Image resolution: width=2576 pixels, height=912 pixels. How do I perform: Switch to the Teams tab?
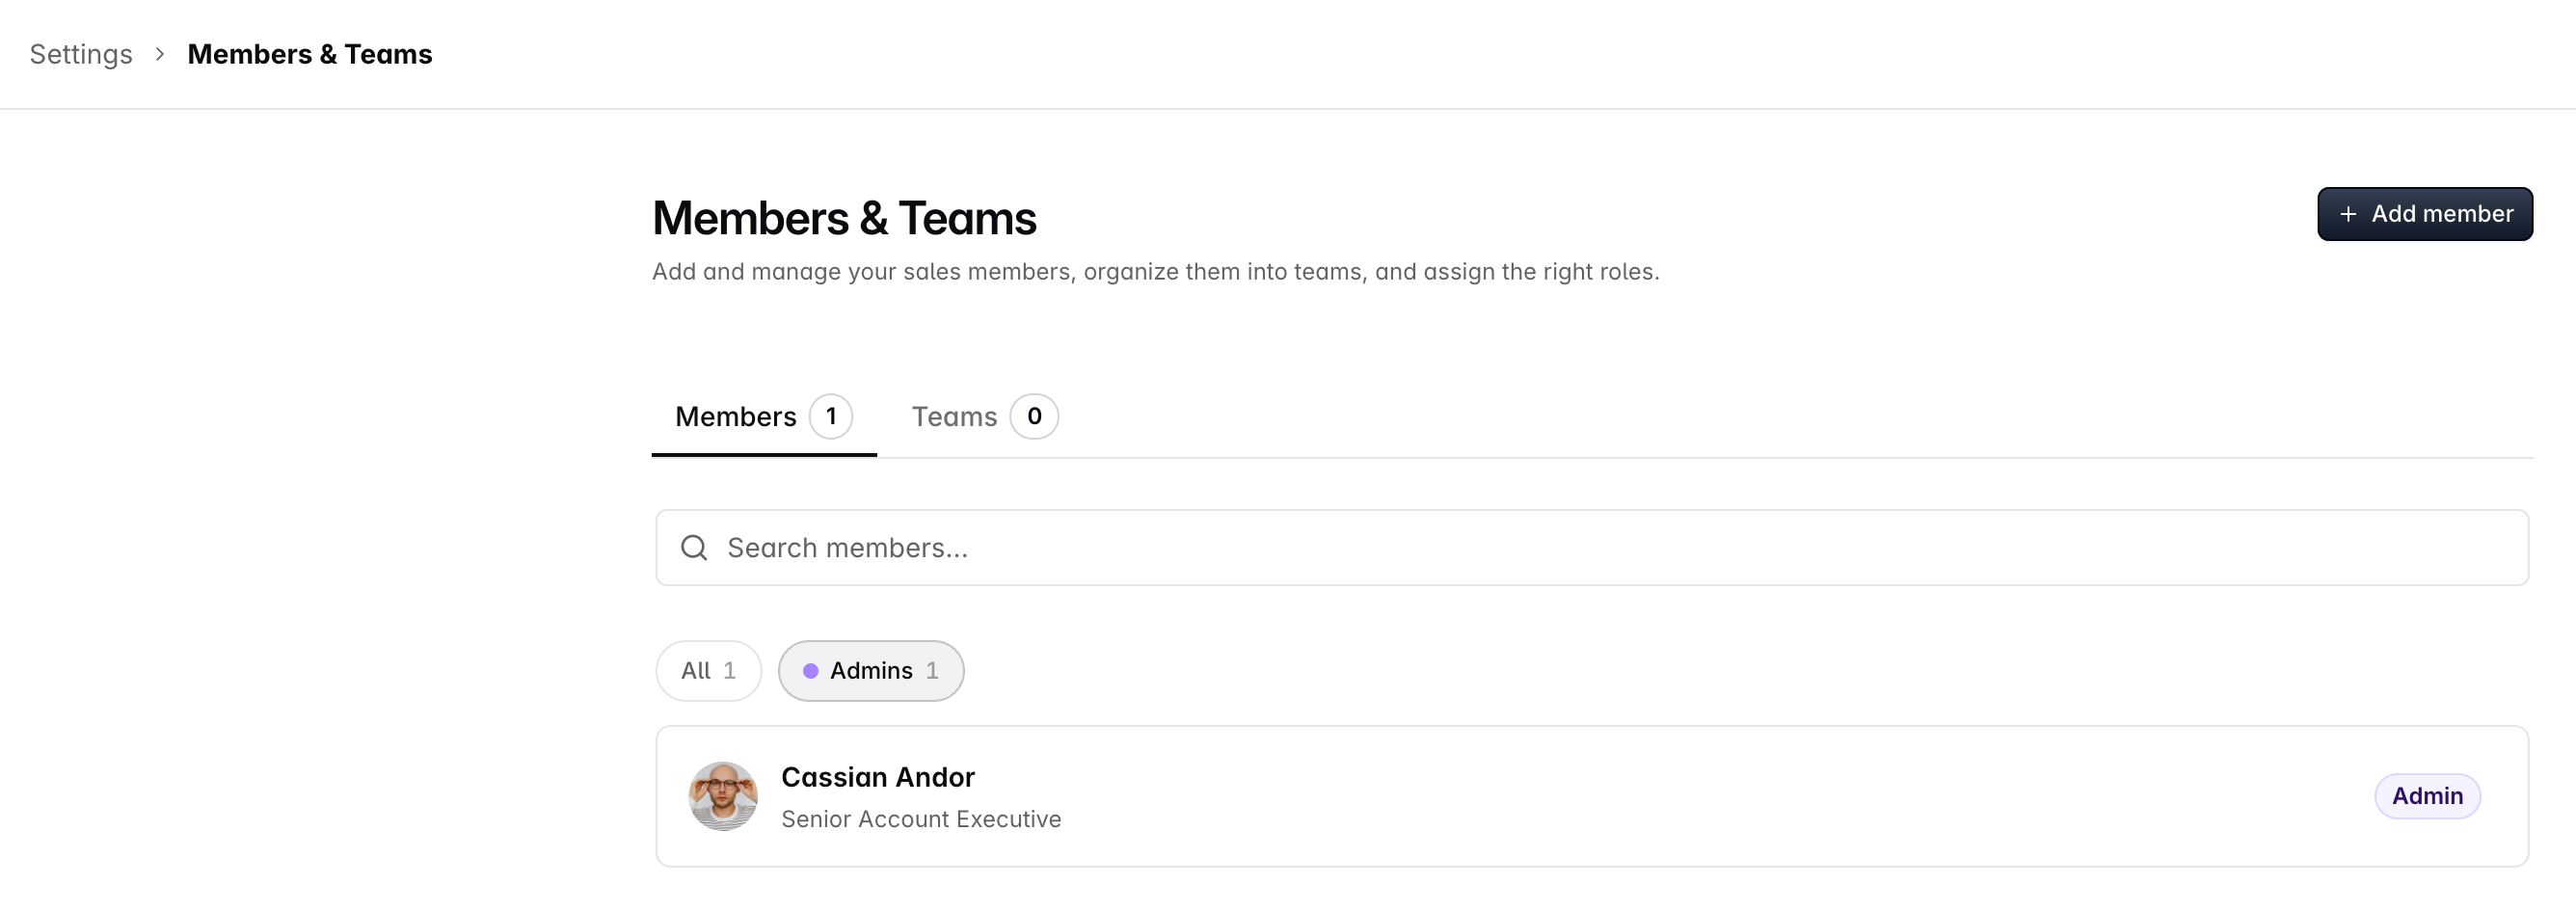pos(984,416)
